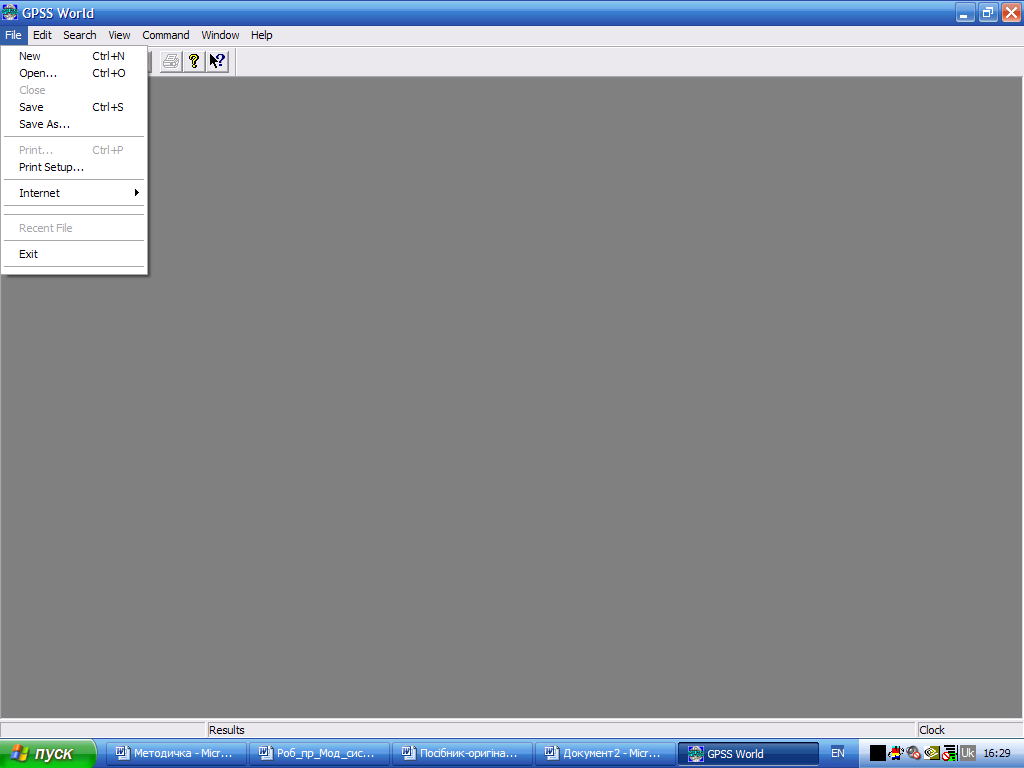Click the Print toolbar icon
The height and width of the screenshot is (768, 1024).
pos(170,61)
